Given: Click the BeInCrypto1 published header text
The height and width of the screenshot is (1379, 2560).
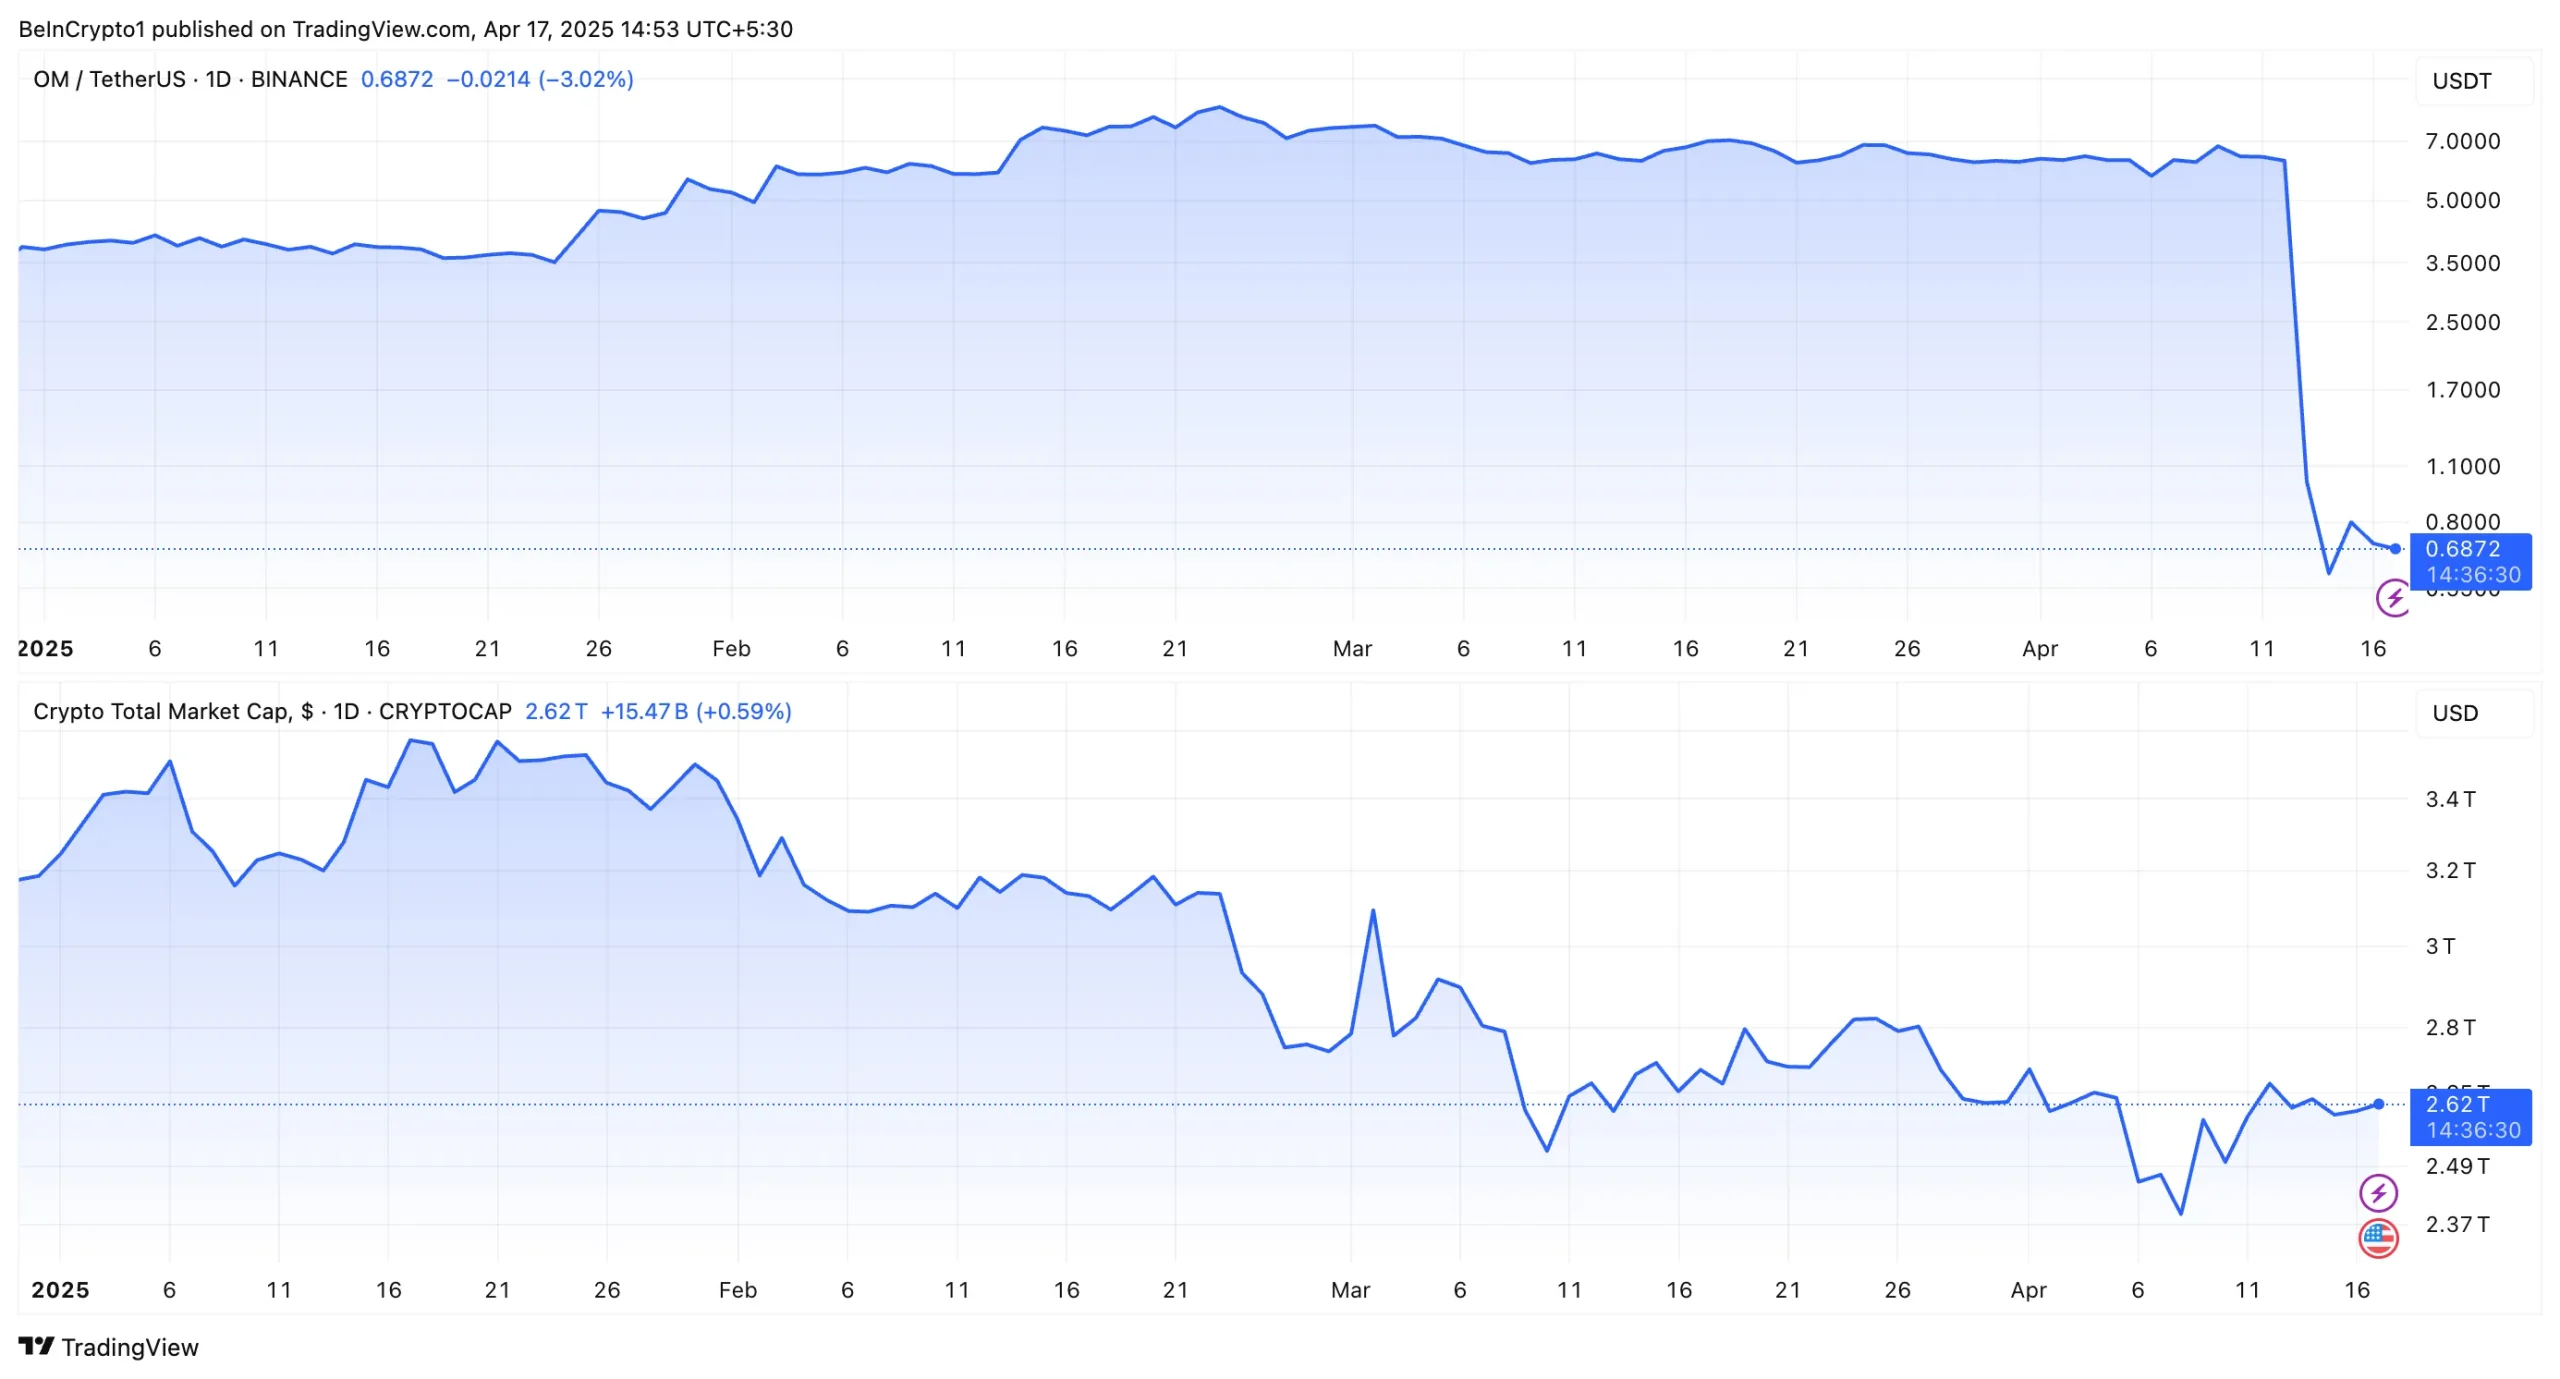Looking at the screenshot, I should point(405,29).
